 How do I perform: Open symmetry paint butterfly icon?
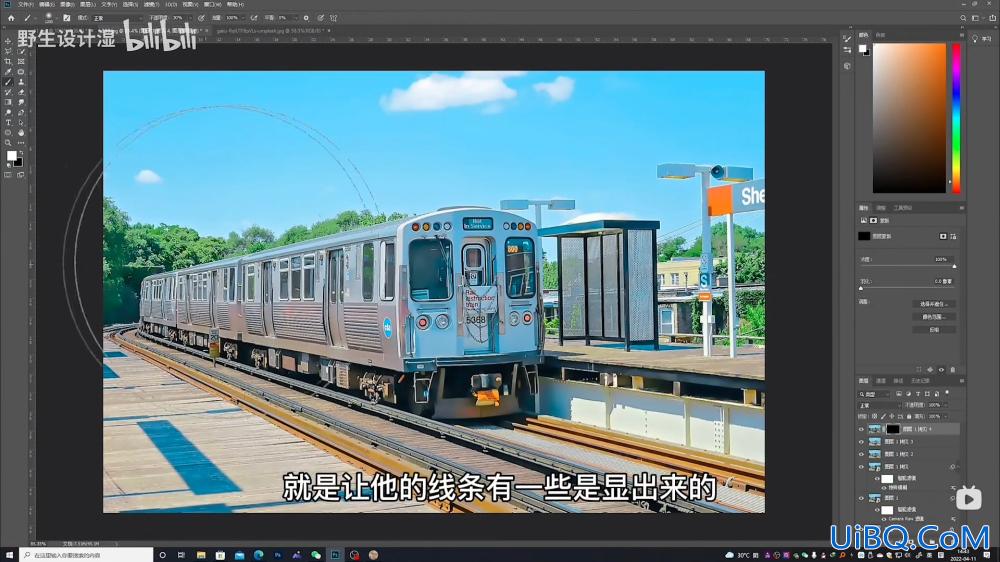[x=334, y=18]
